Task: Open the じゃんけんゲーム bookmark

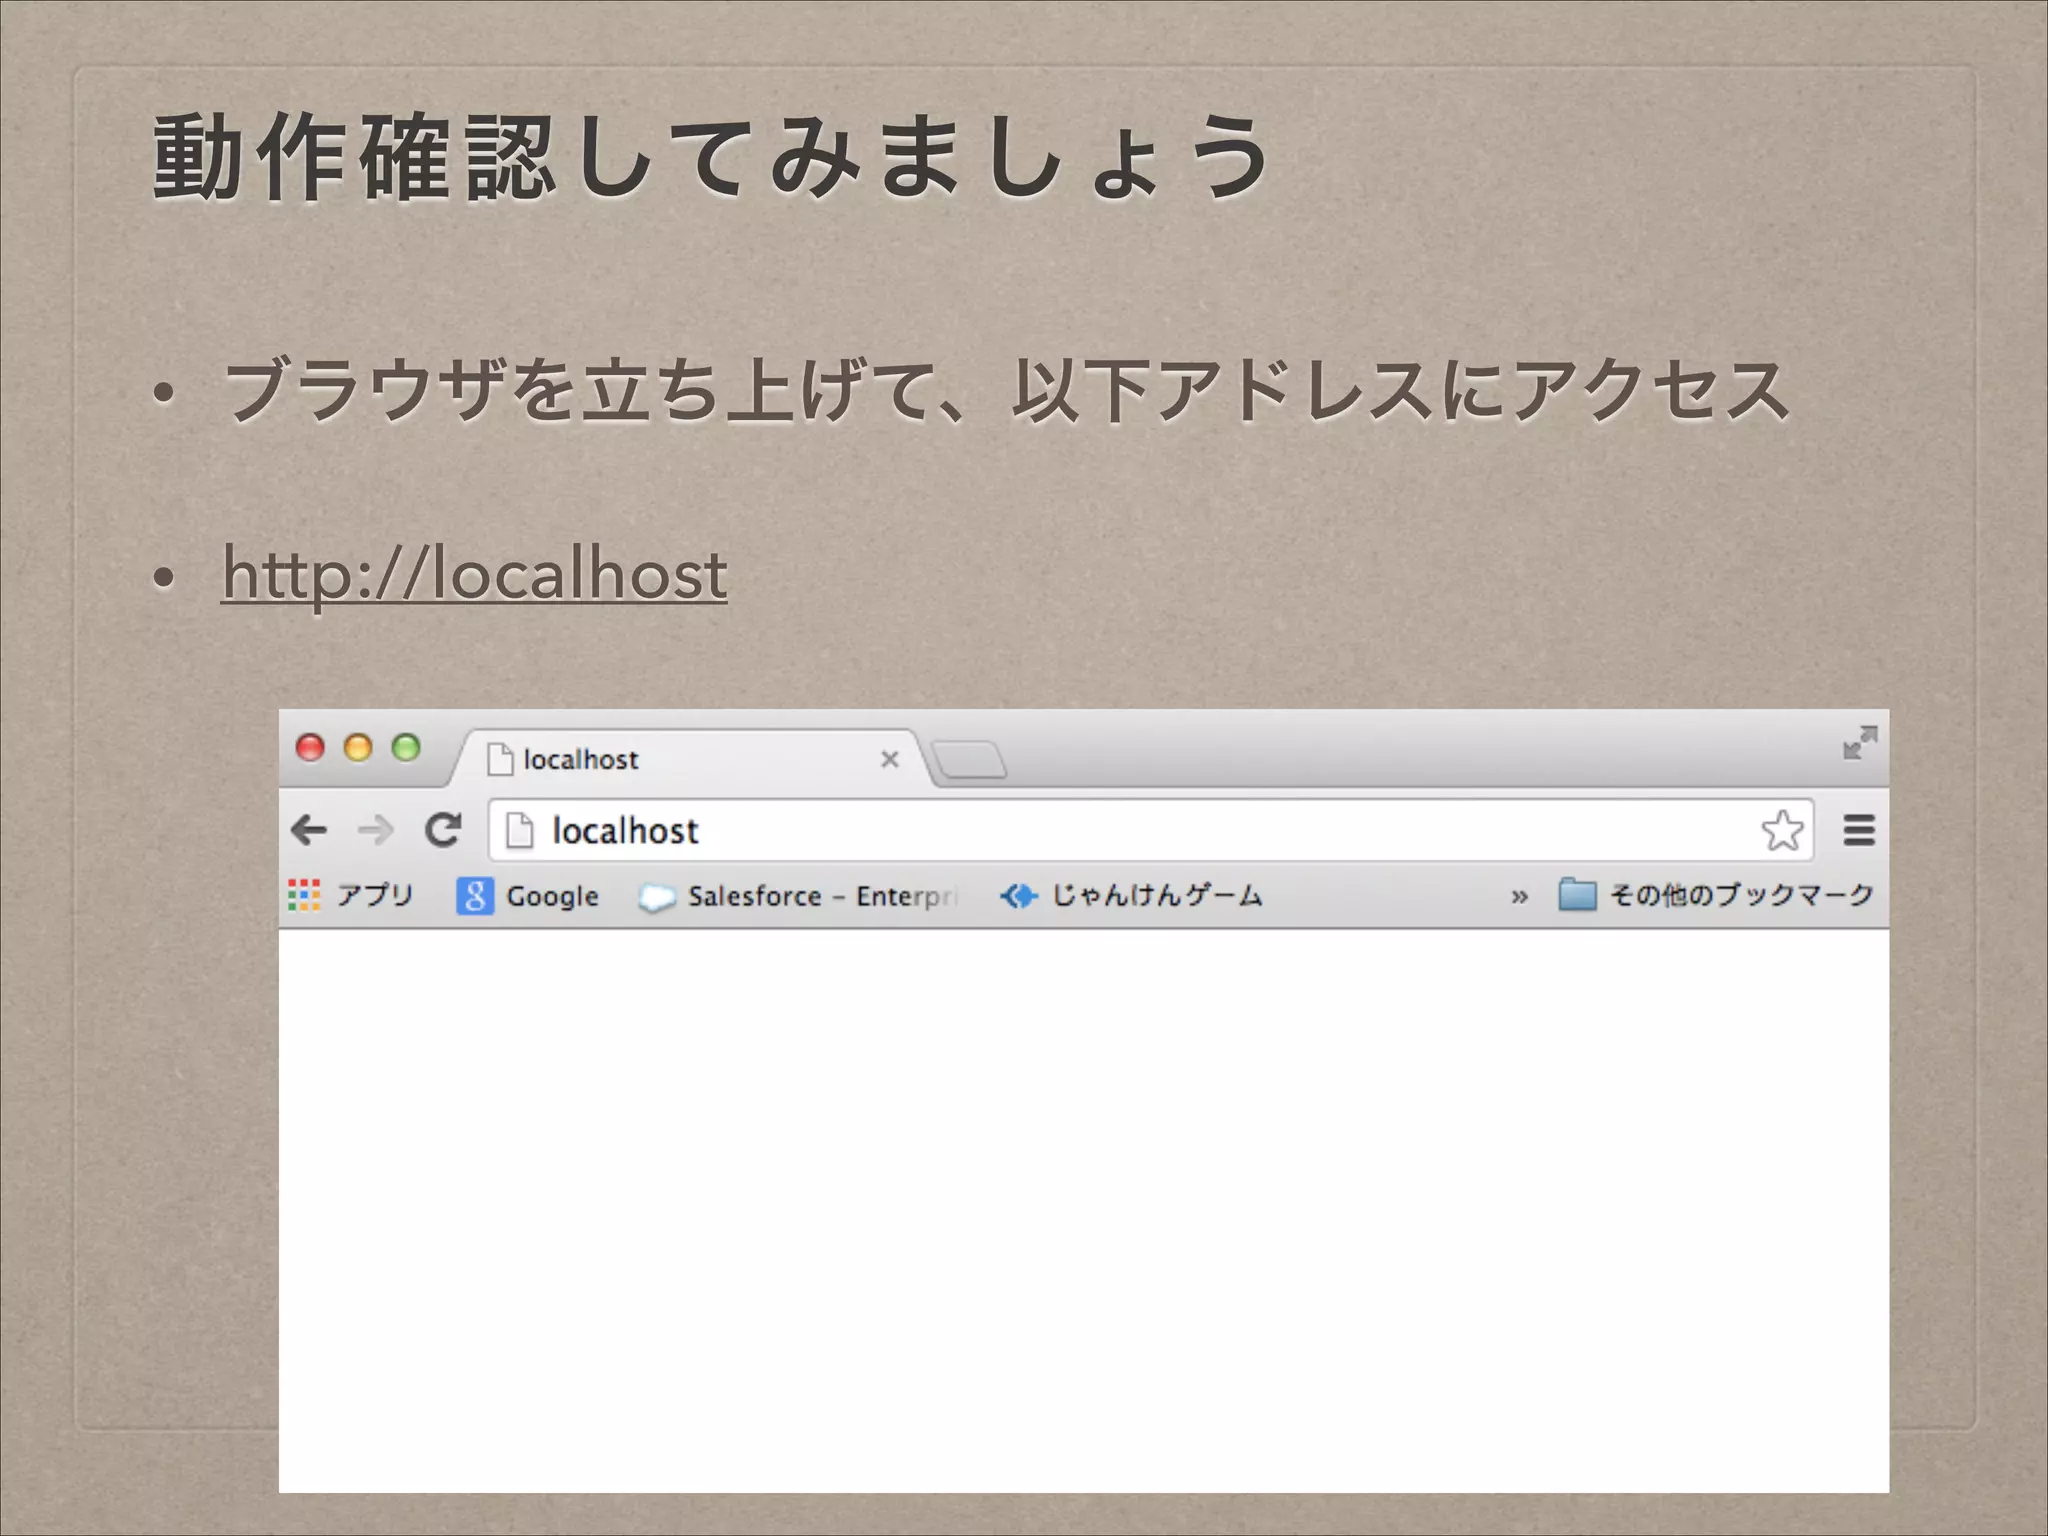Action: pos(1132,895)
